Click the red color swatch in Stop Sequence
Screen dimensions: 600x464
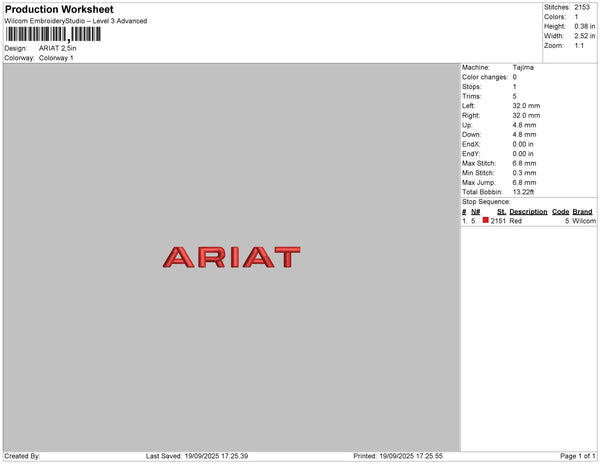tap(485, 220)
